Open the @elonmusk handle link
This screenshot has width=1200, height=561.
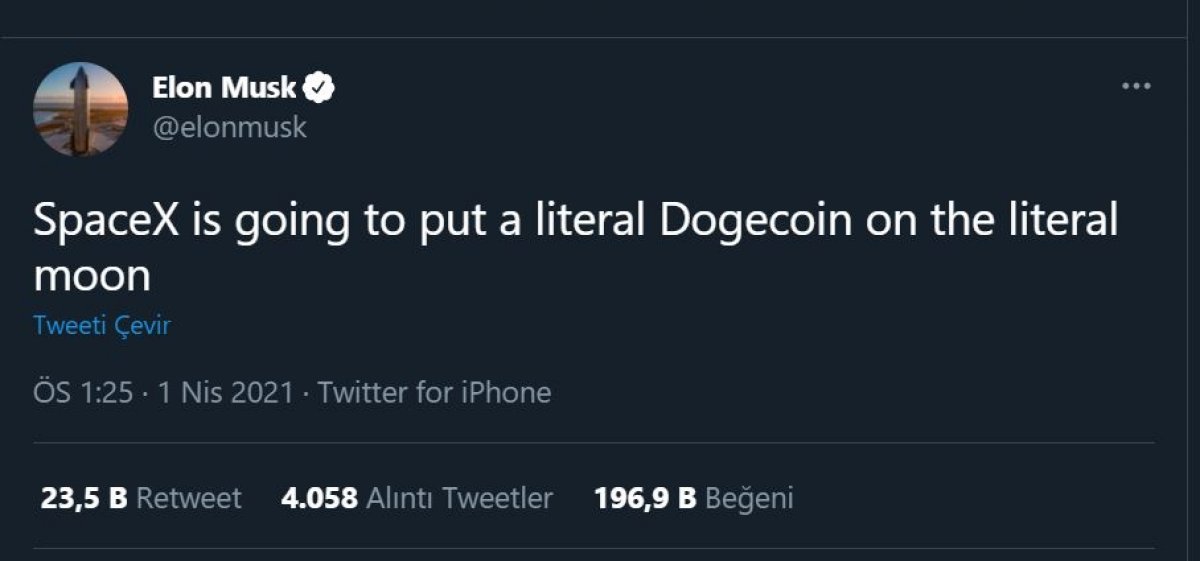[x=229, y=128]
